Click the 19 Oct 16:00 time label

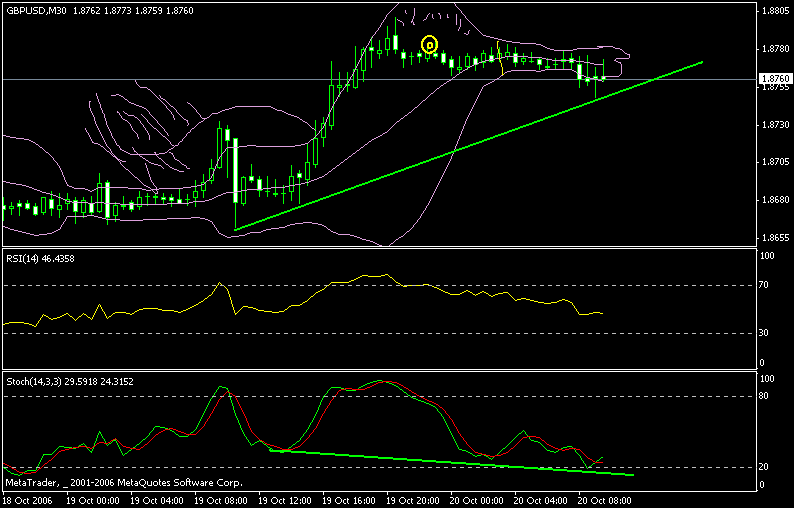click(349, 501)
